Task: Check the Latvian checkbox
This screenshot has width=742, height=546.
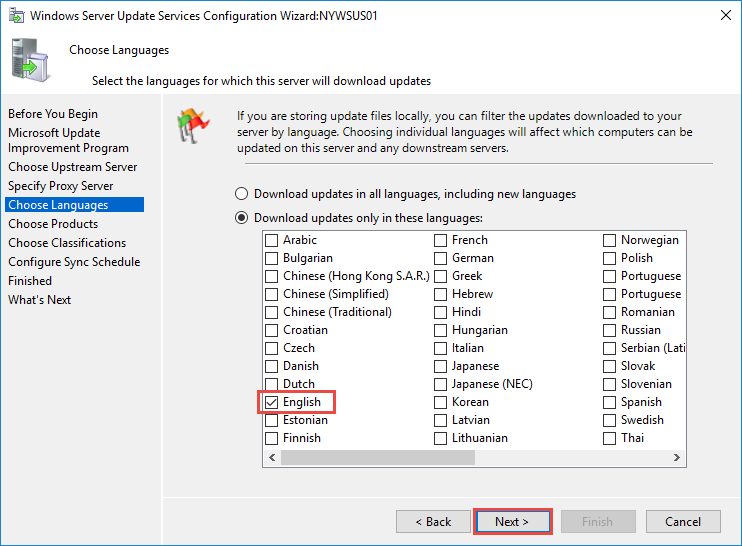Action: (x=441, y=420)
